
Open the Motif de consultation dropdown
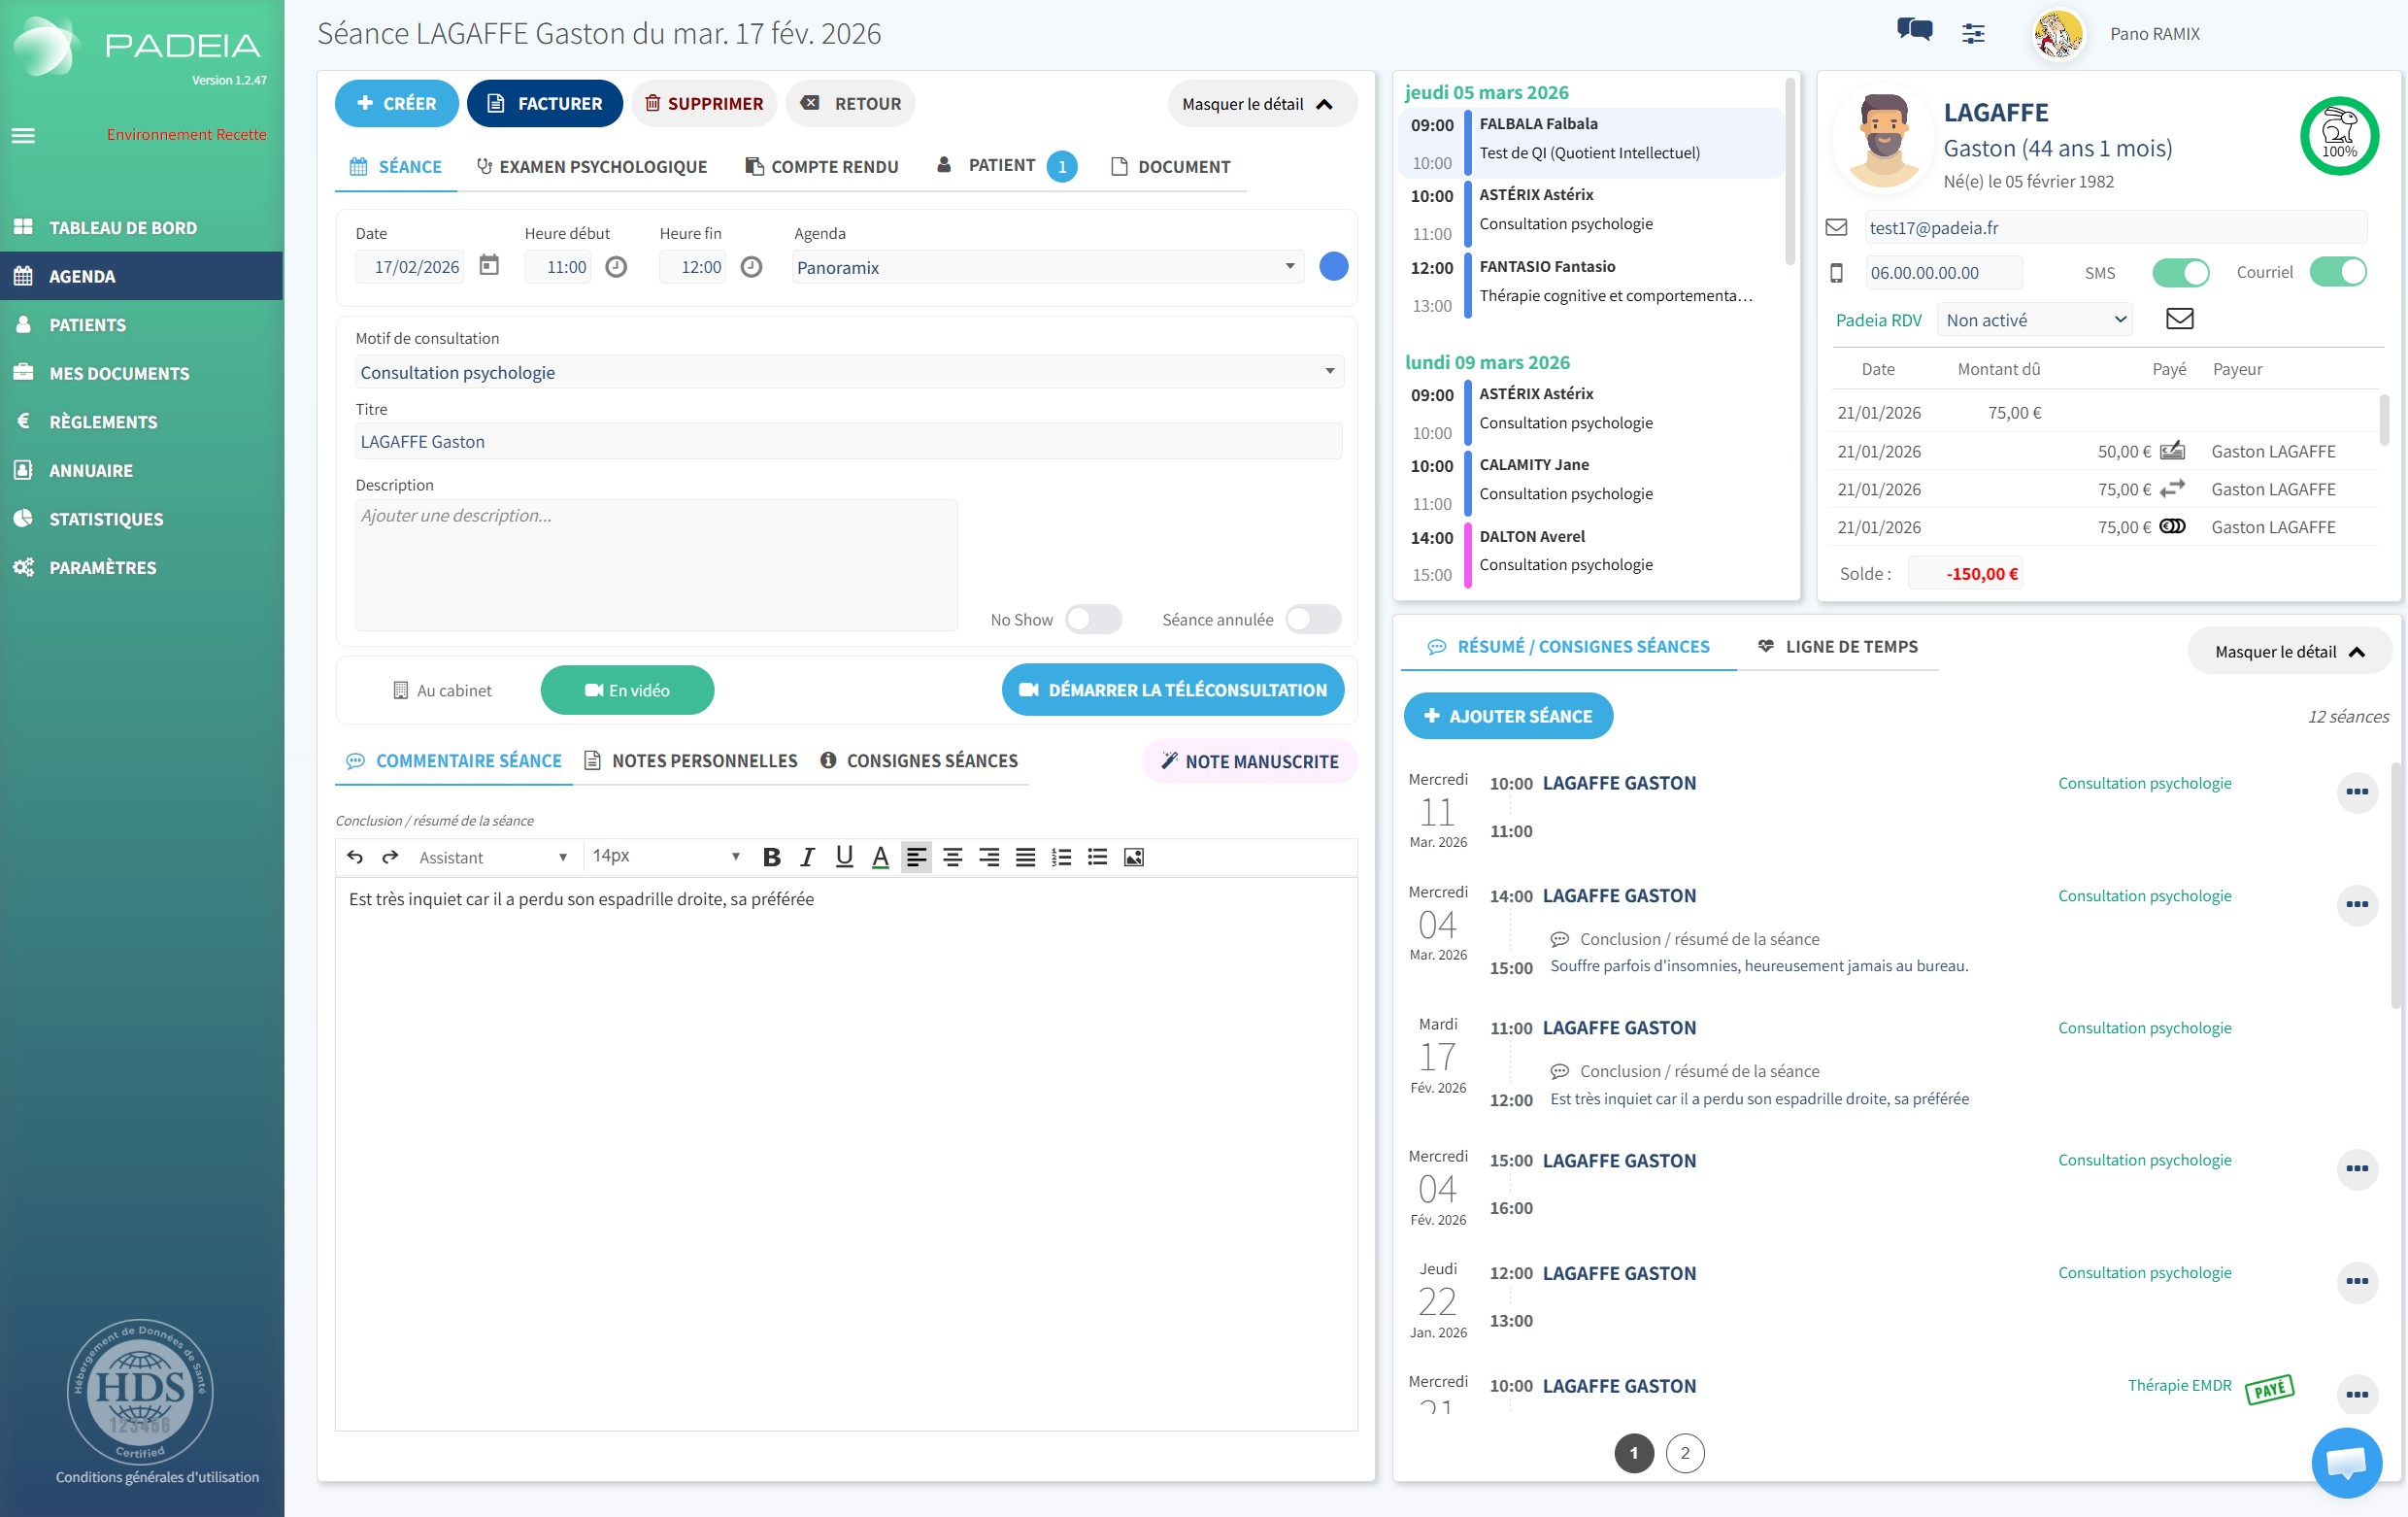click(x=848, y=372)
